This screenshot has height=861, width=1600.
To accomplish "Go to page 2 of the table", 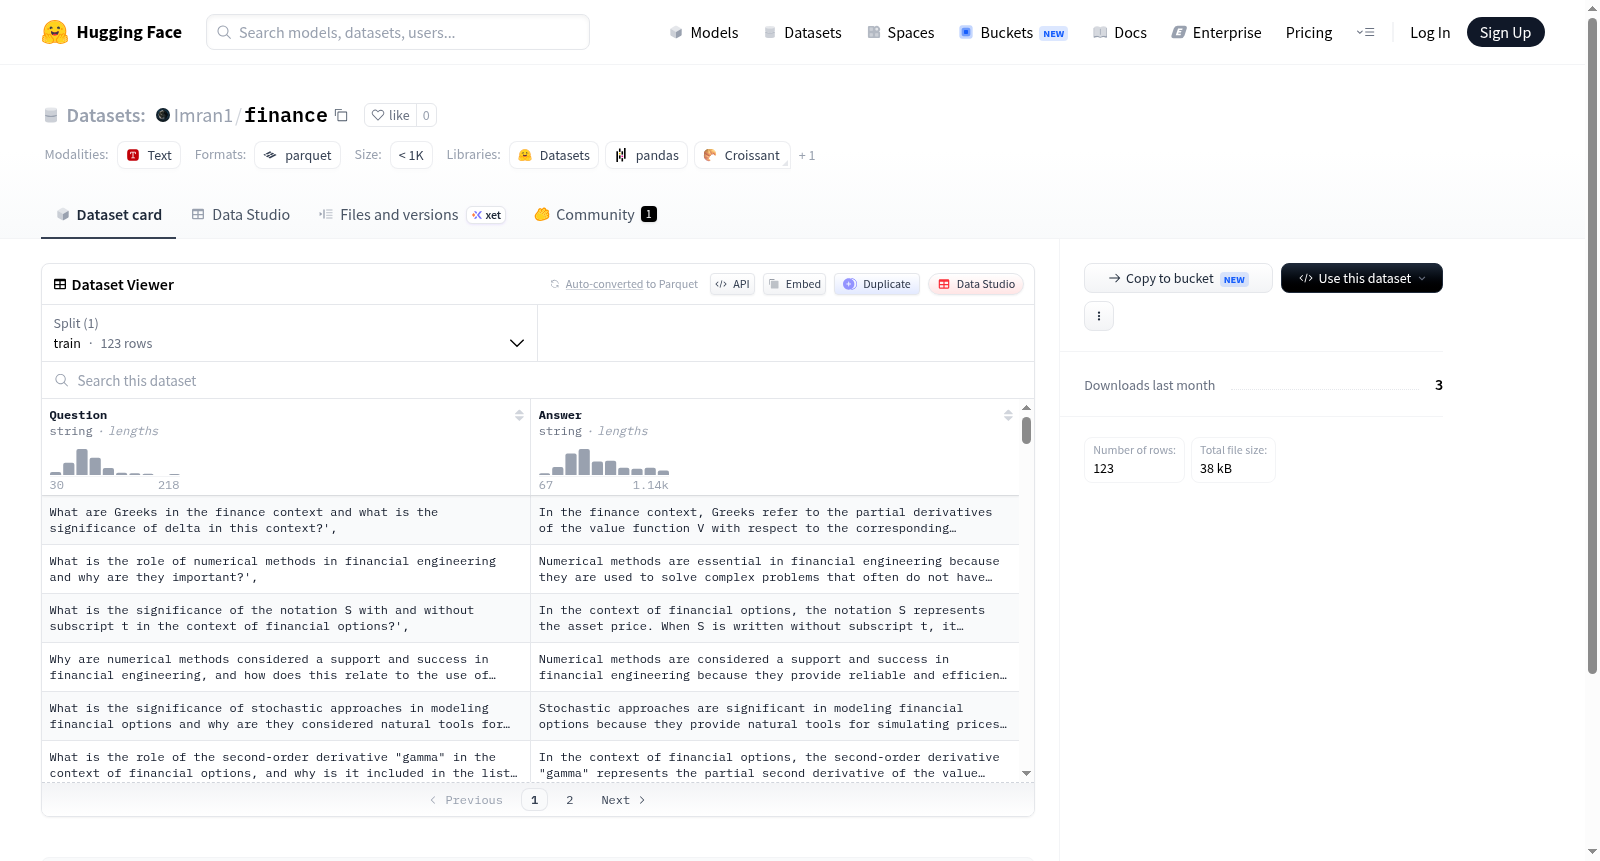I will 570,800.
